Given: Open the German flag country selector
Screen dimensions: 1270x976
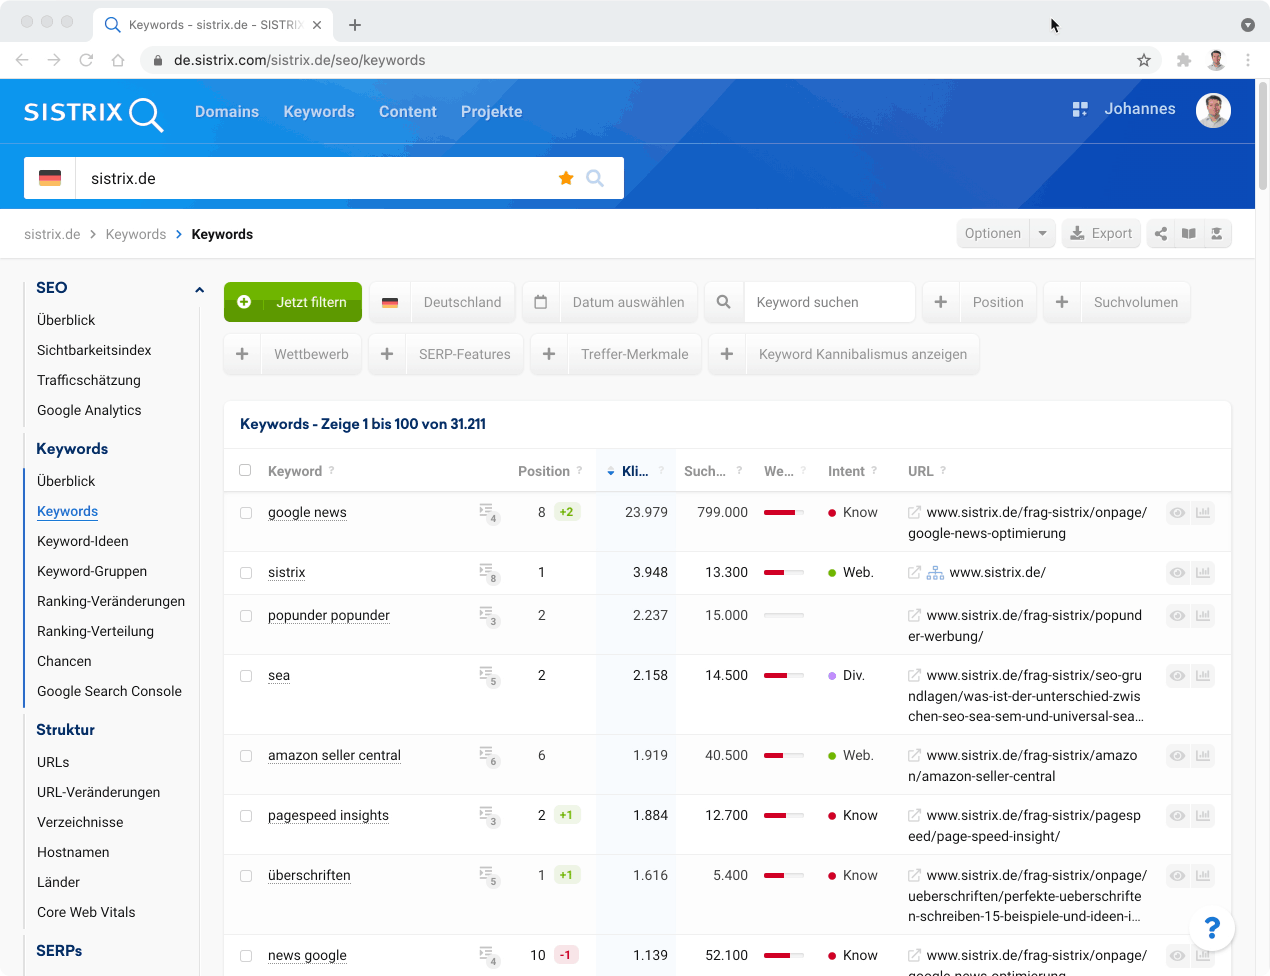Looking at the screenshot, I should [50, 178].
